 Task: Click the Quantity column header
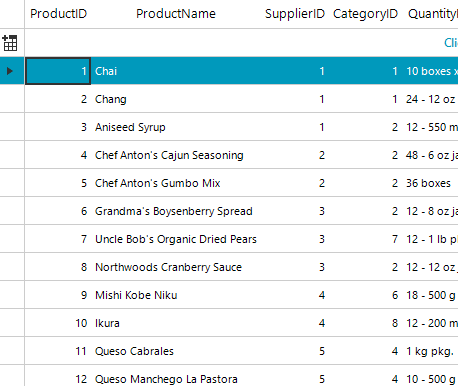coord(432,14)
